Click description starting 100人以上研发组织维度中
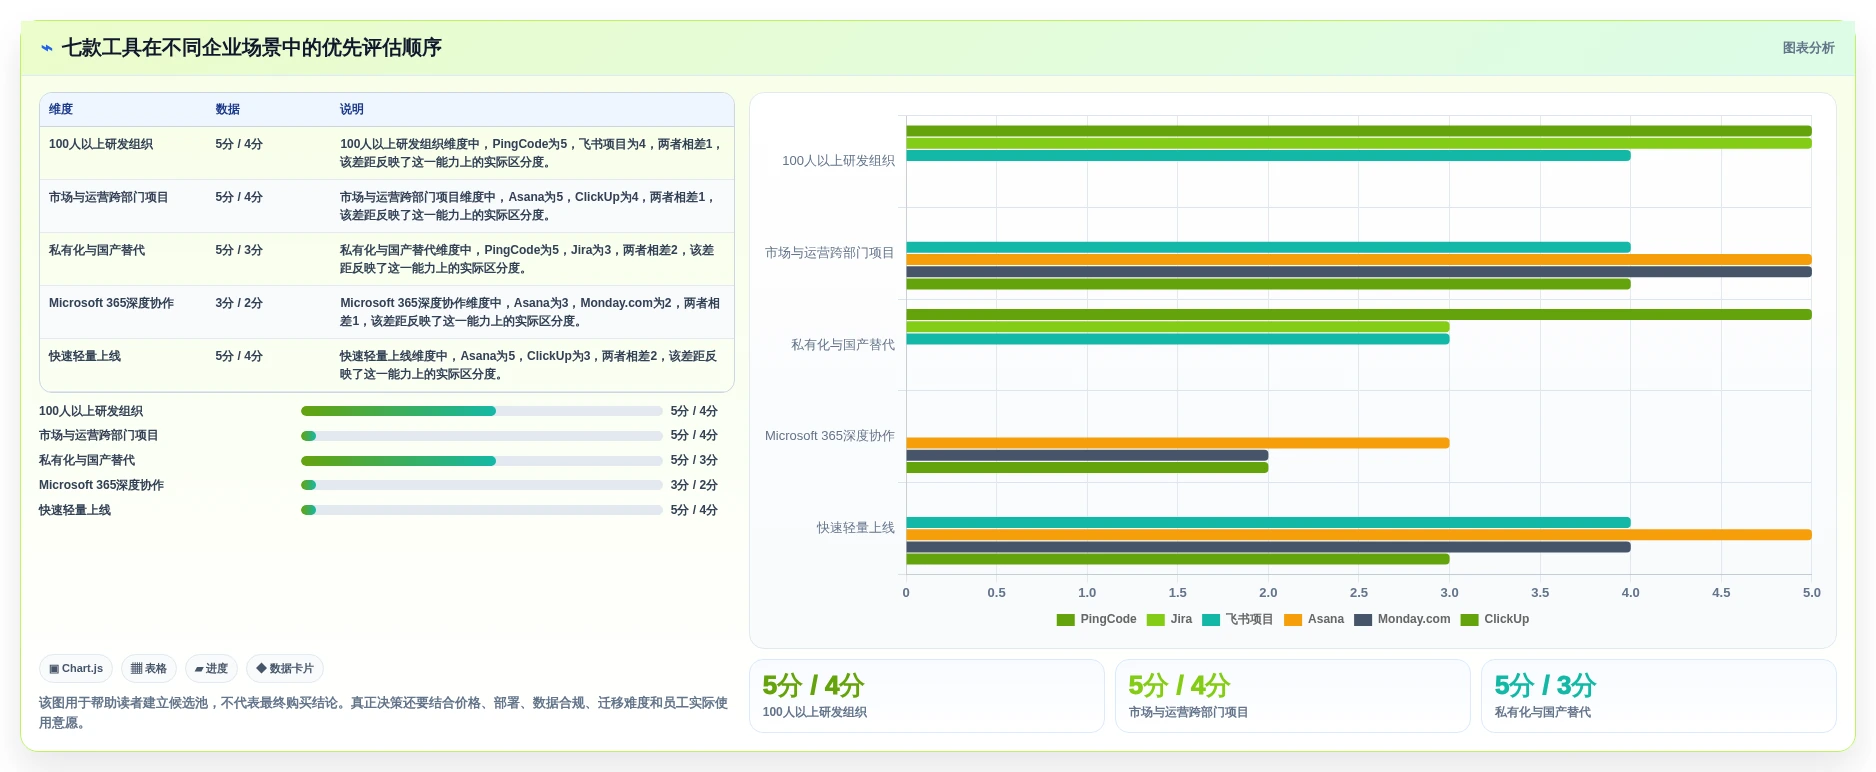The height and width of the screenshot is (772, 1876). pyautogui.click(x=531, y=153)
